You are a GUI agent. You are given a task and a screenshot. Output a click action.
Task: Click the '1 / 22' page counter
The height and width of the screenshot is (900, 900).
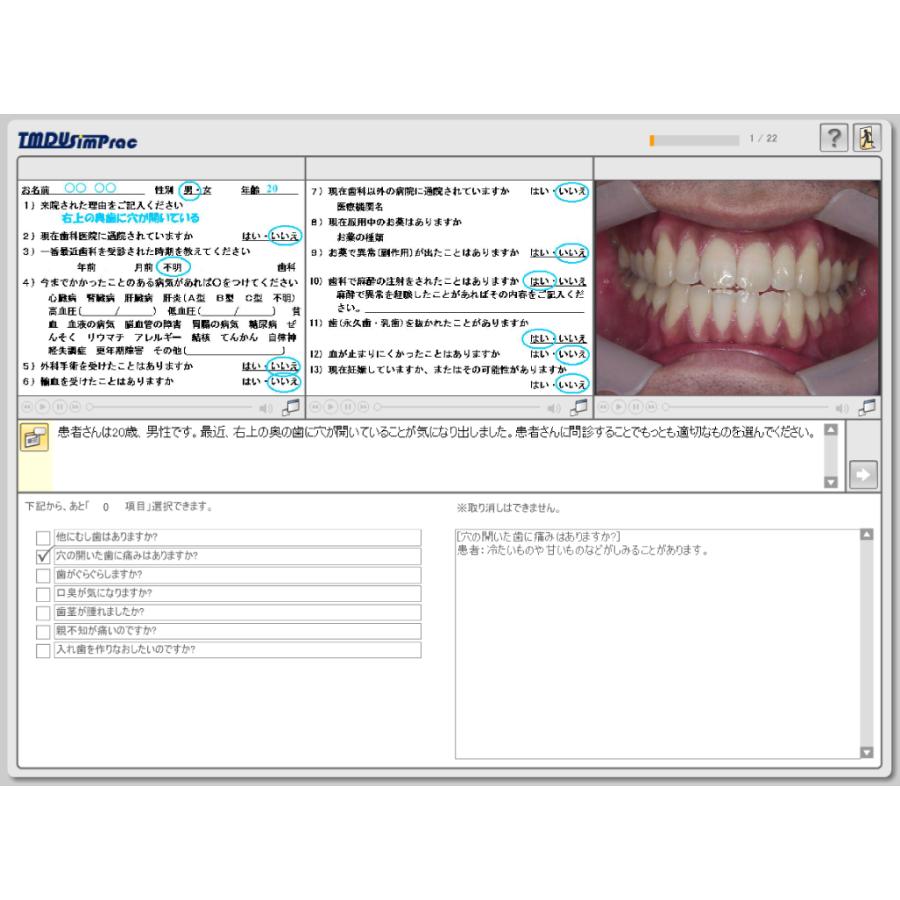[x=763, y=138]
